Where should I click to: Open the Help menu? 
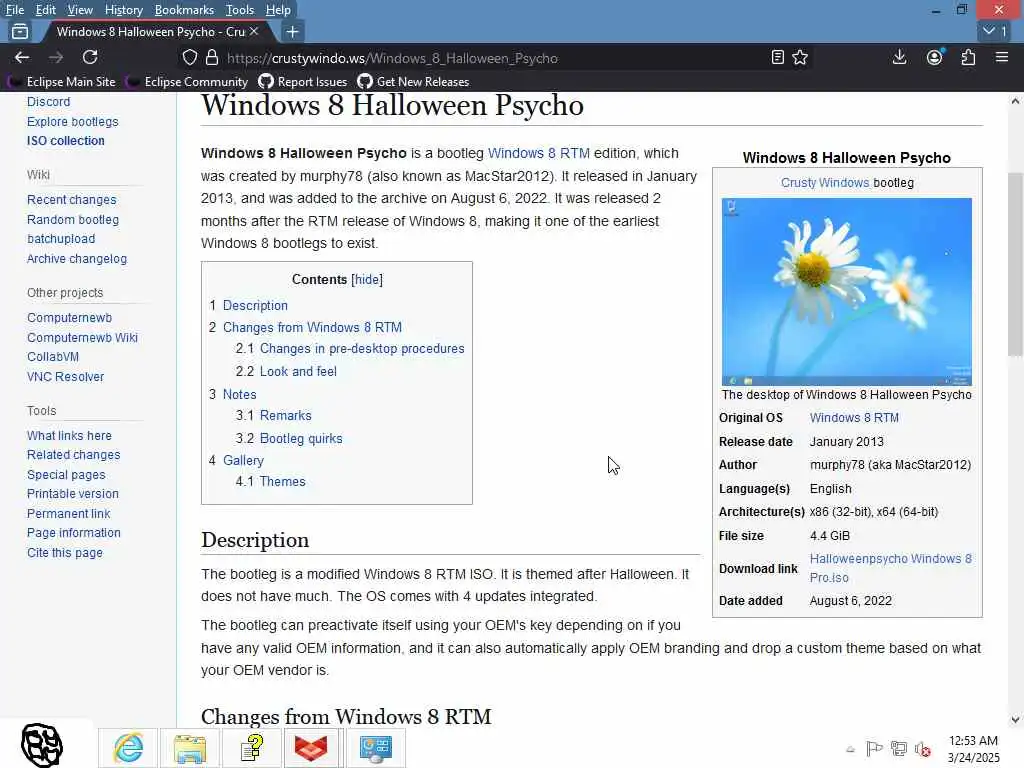(x=278, y=10)
